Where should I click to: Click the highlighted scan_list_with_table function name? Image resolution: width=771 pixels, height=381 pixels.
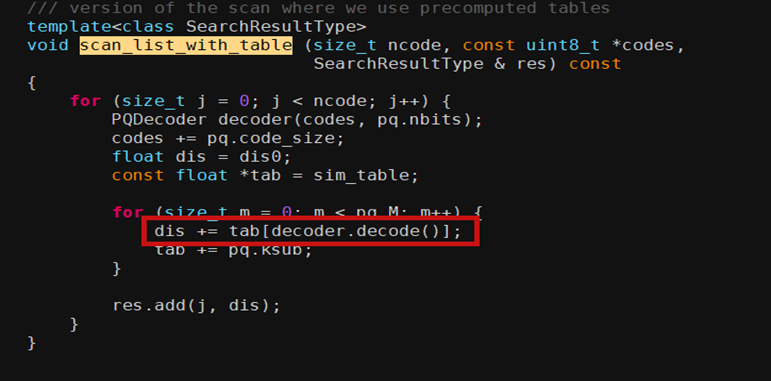[186, 45]
